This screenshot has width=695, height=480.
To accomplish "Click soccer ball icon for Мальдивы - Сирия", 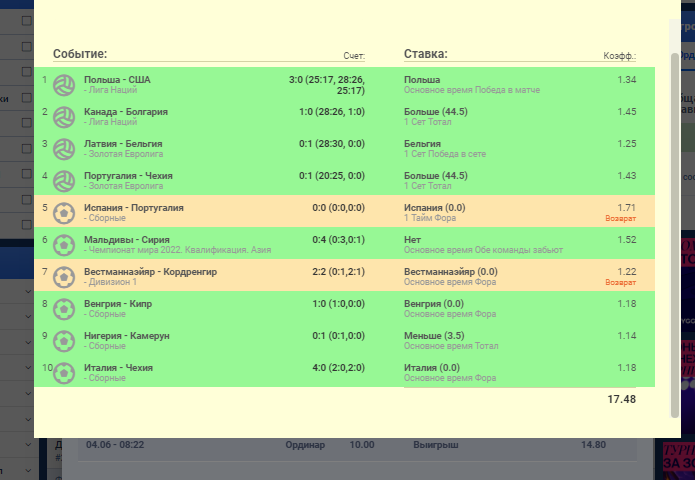I will [x=64, y=245].
